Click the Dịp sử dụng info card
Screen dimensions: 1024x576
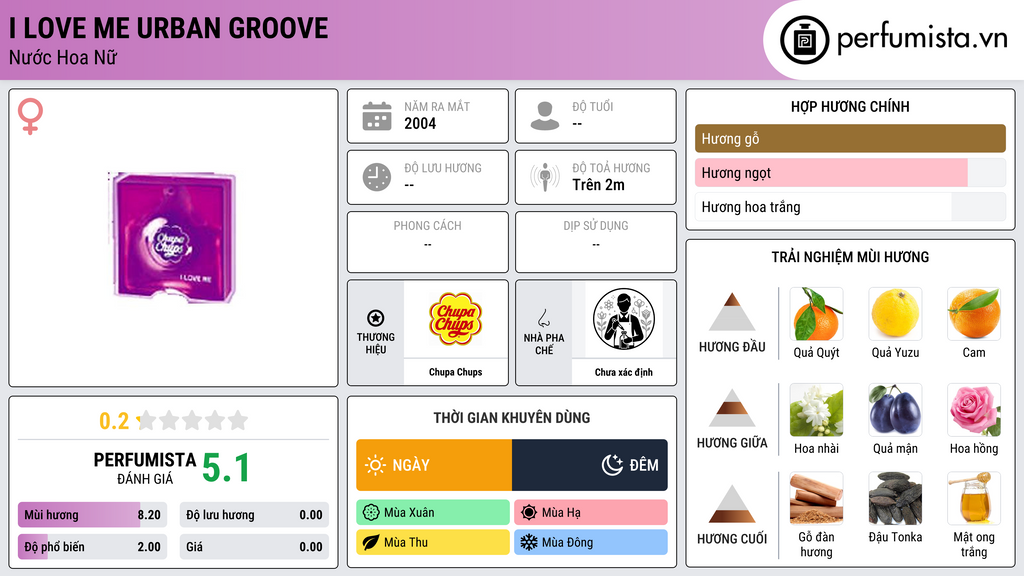coord(596,242)
